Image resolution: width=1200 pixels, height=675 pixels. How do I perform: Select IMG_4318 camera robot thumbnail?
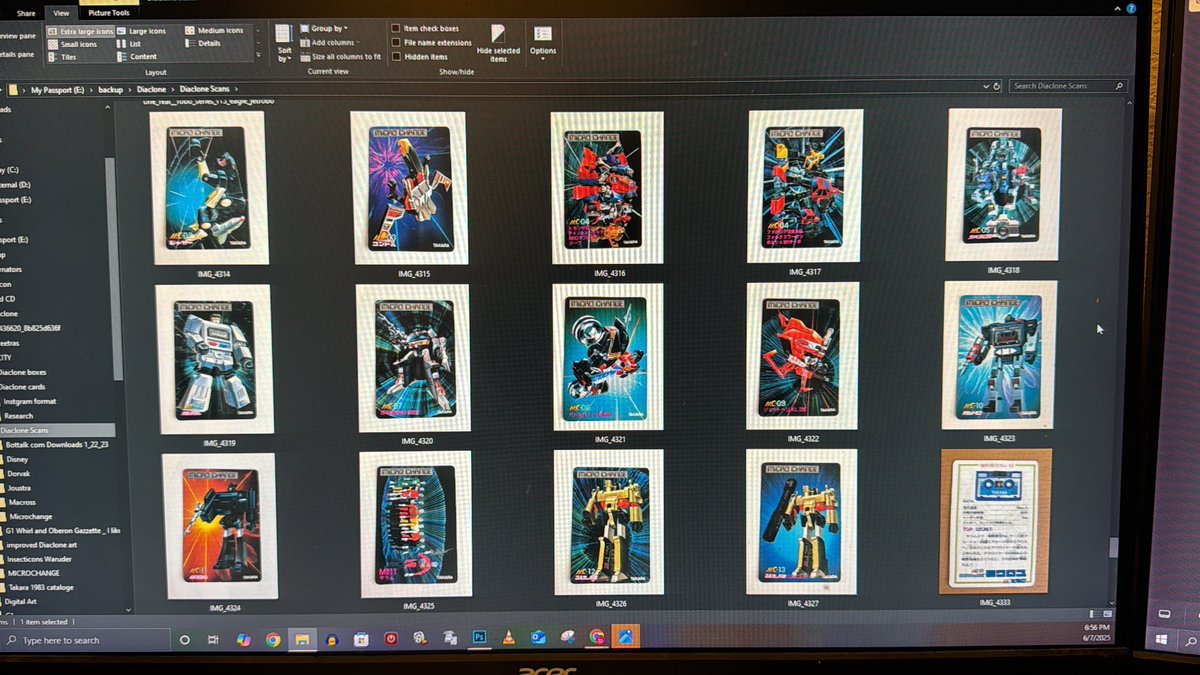[x=1004, y=185]
